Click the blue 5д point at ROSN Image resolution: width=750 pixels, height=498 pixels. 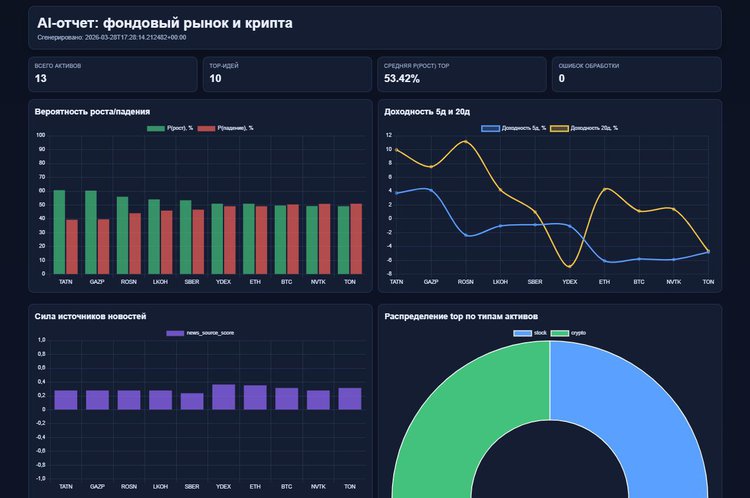point(465,235)
